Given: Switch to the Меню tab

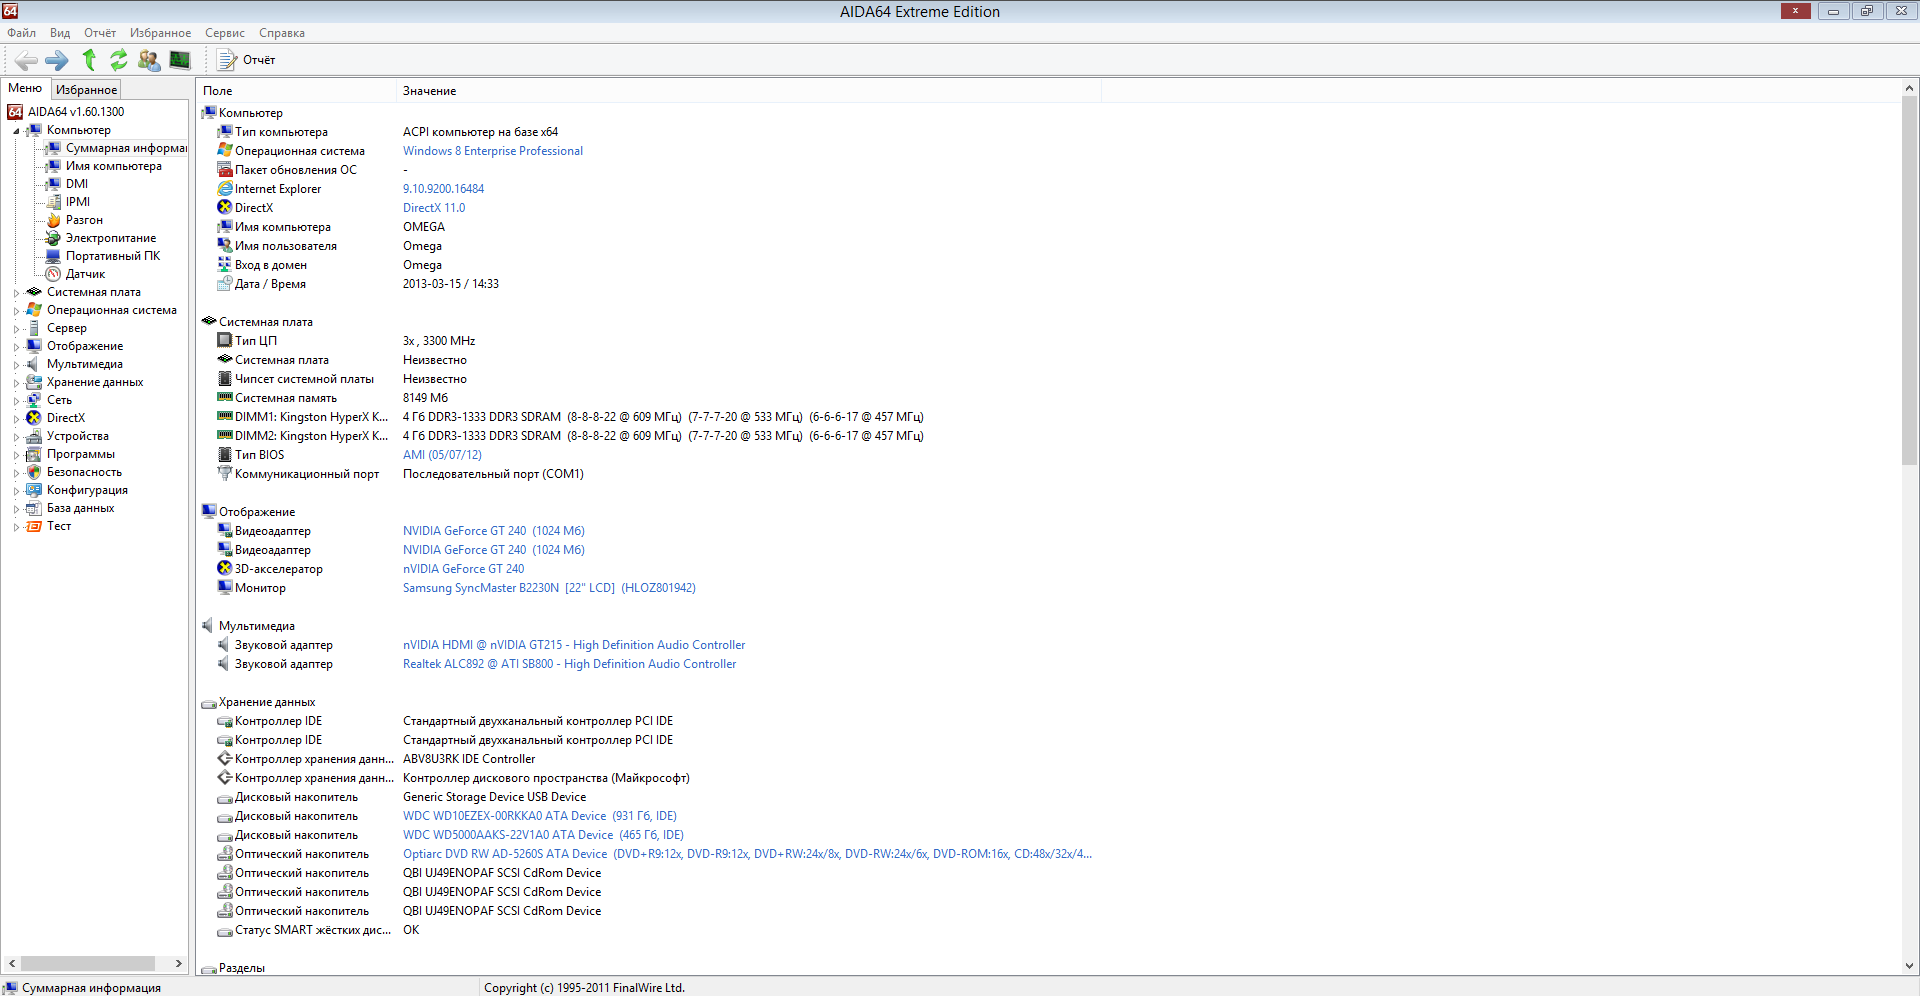Looking at the screenshot, I should 25,88.
